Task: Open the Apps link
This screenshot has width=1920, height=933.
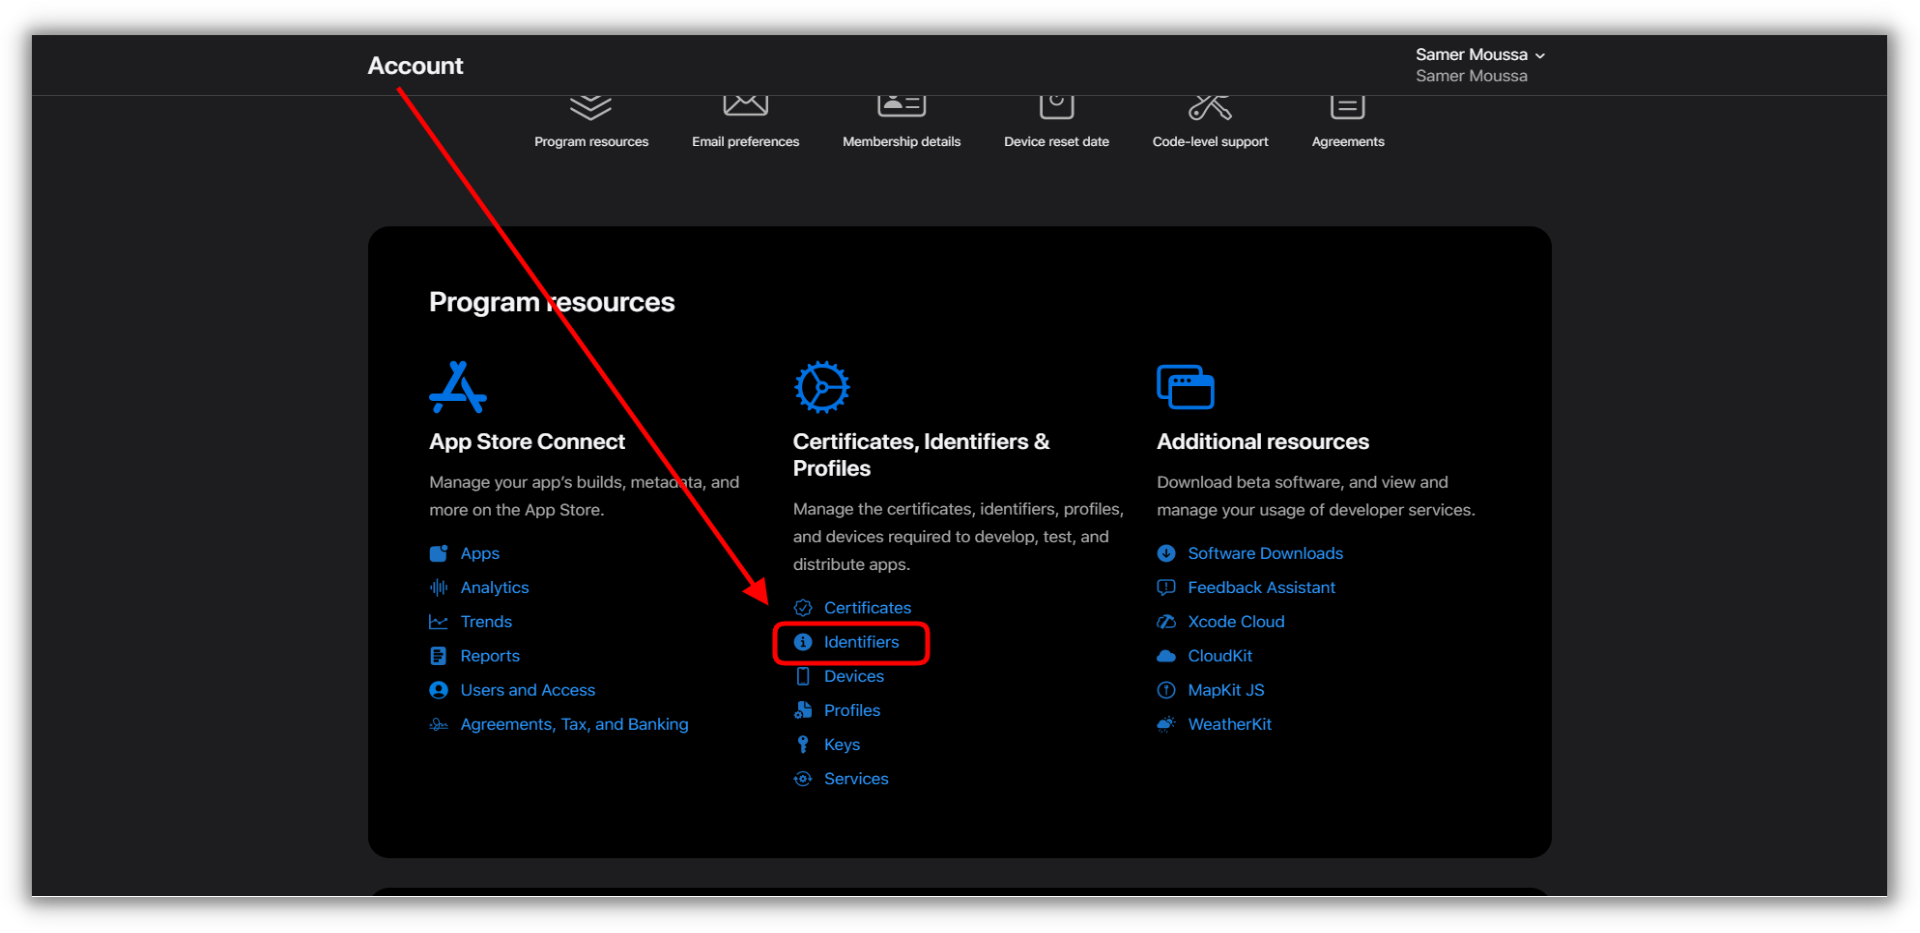Action: click(480, 554)
